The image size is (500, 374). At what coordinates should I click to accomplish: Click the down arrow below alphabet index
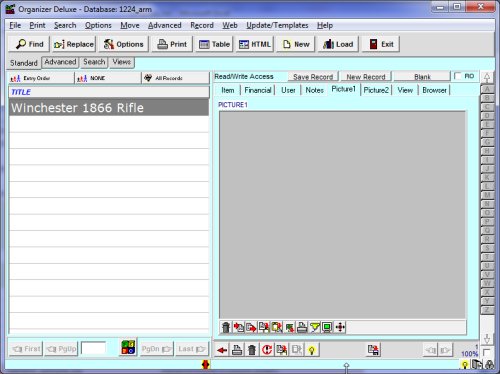coord(487,338)
